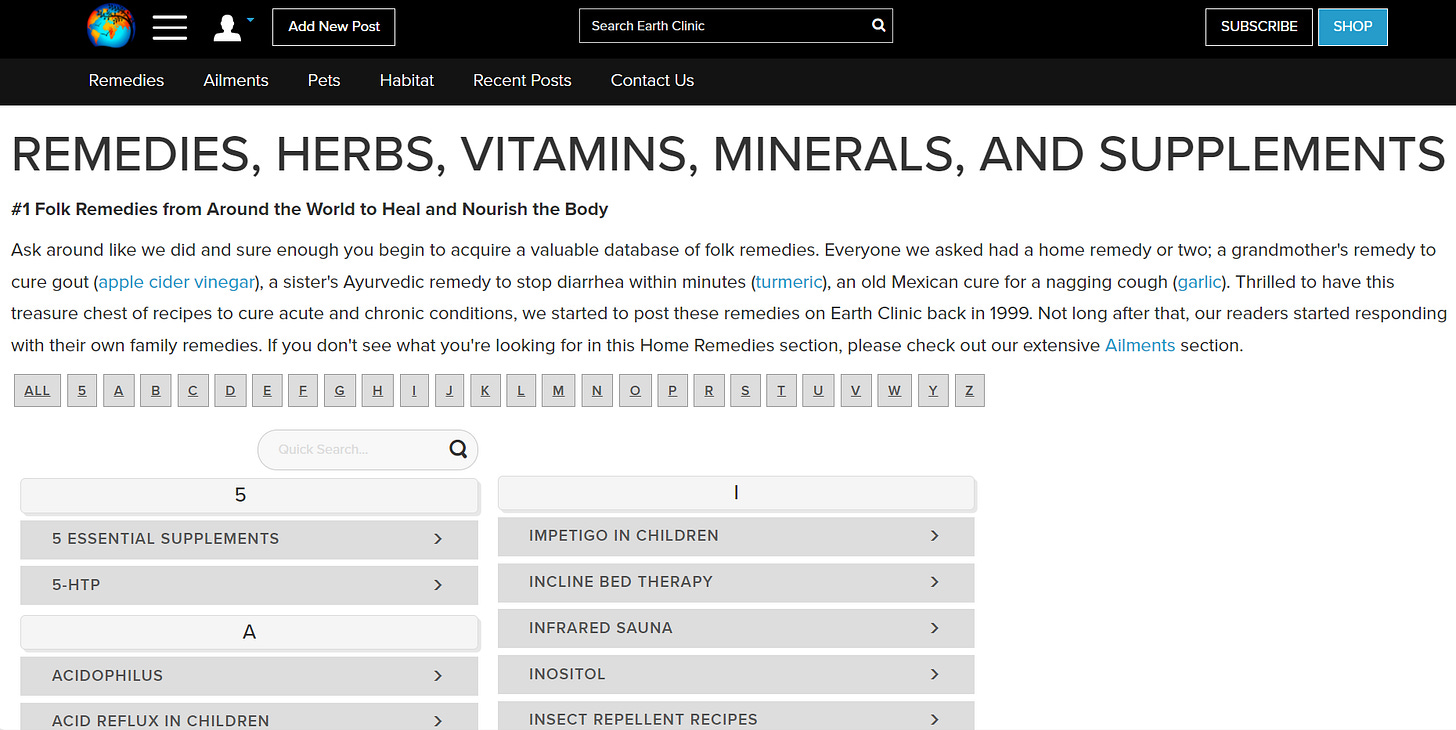This screenshot has width=1456, height=730.
Task: Click the Add New Post button
Action: [334, 27]
